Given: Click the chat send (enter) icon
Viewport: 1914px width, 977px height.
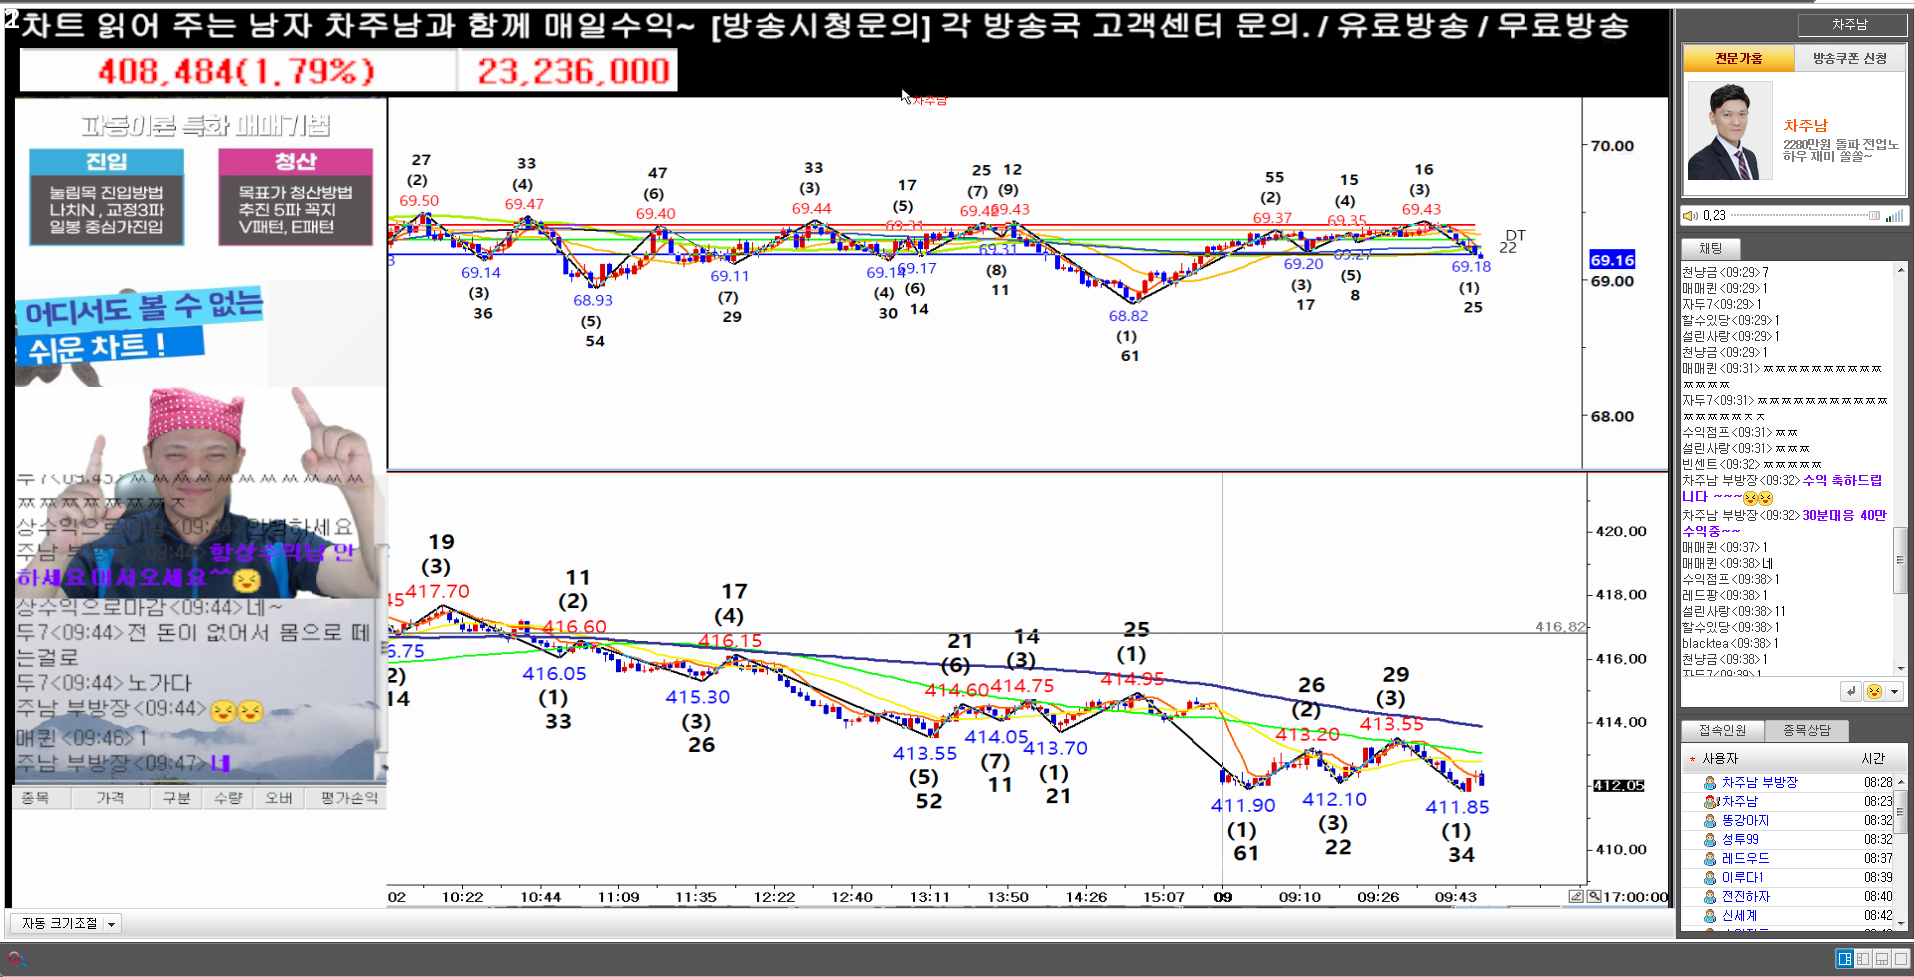Looking at the screenshot, I should coord(1851,691).
